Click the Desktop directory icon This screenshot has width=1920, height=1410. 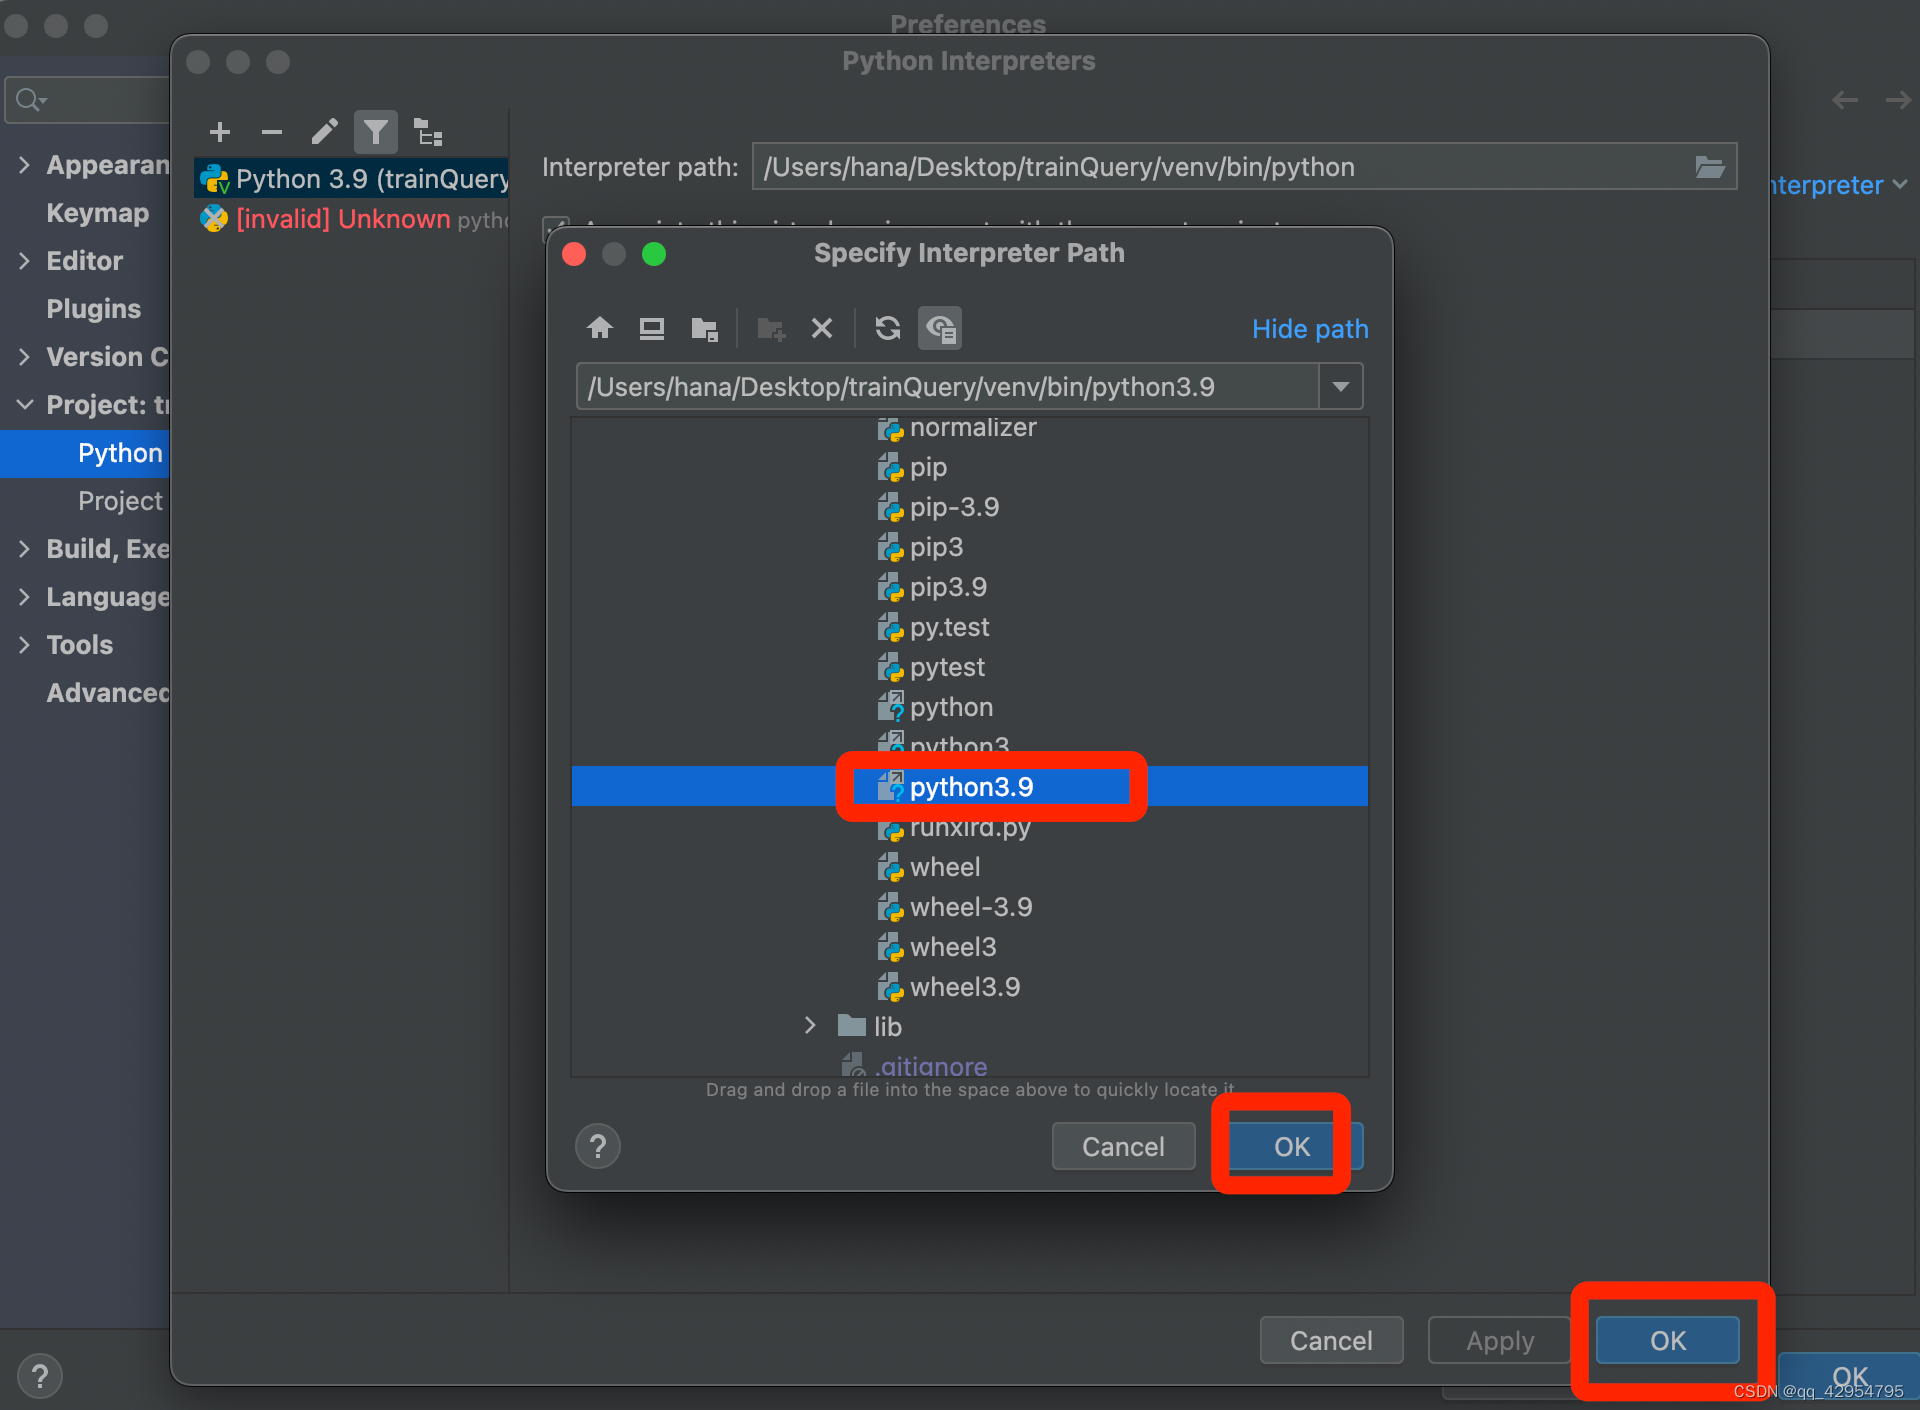(x=652, y=328)
